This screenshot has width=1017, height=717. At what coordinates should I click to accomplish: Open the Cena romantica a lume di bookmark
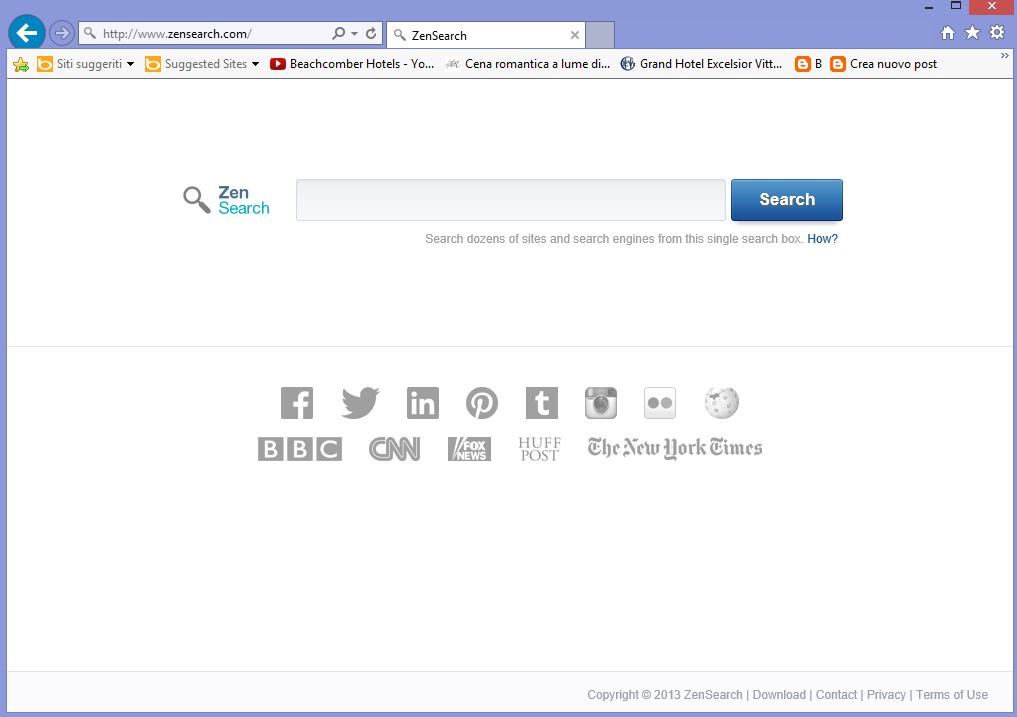click(x=528, y=64)
